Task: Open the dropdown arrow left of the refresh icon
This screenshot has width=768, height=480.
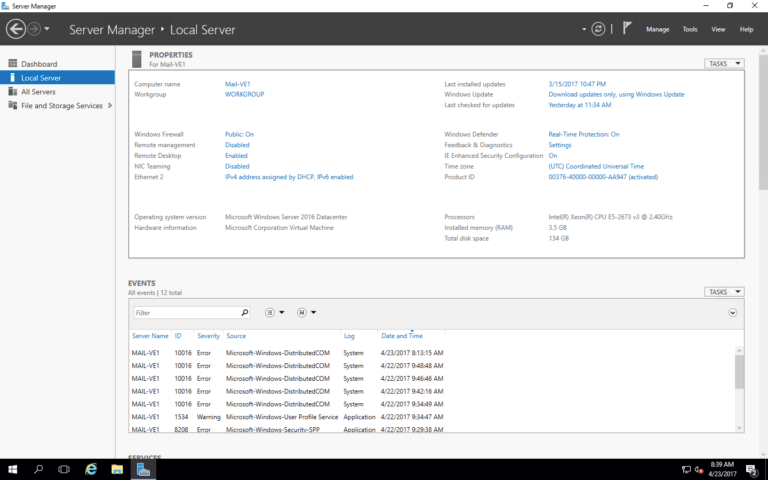Action: [584, 29]
